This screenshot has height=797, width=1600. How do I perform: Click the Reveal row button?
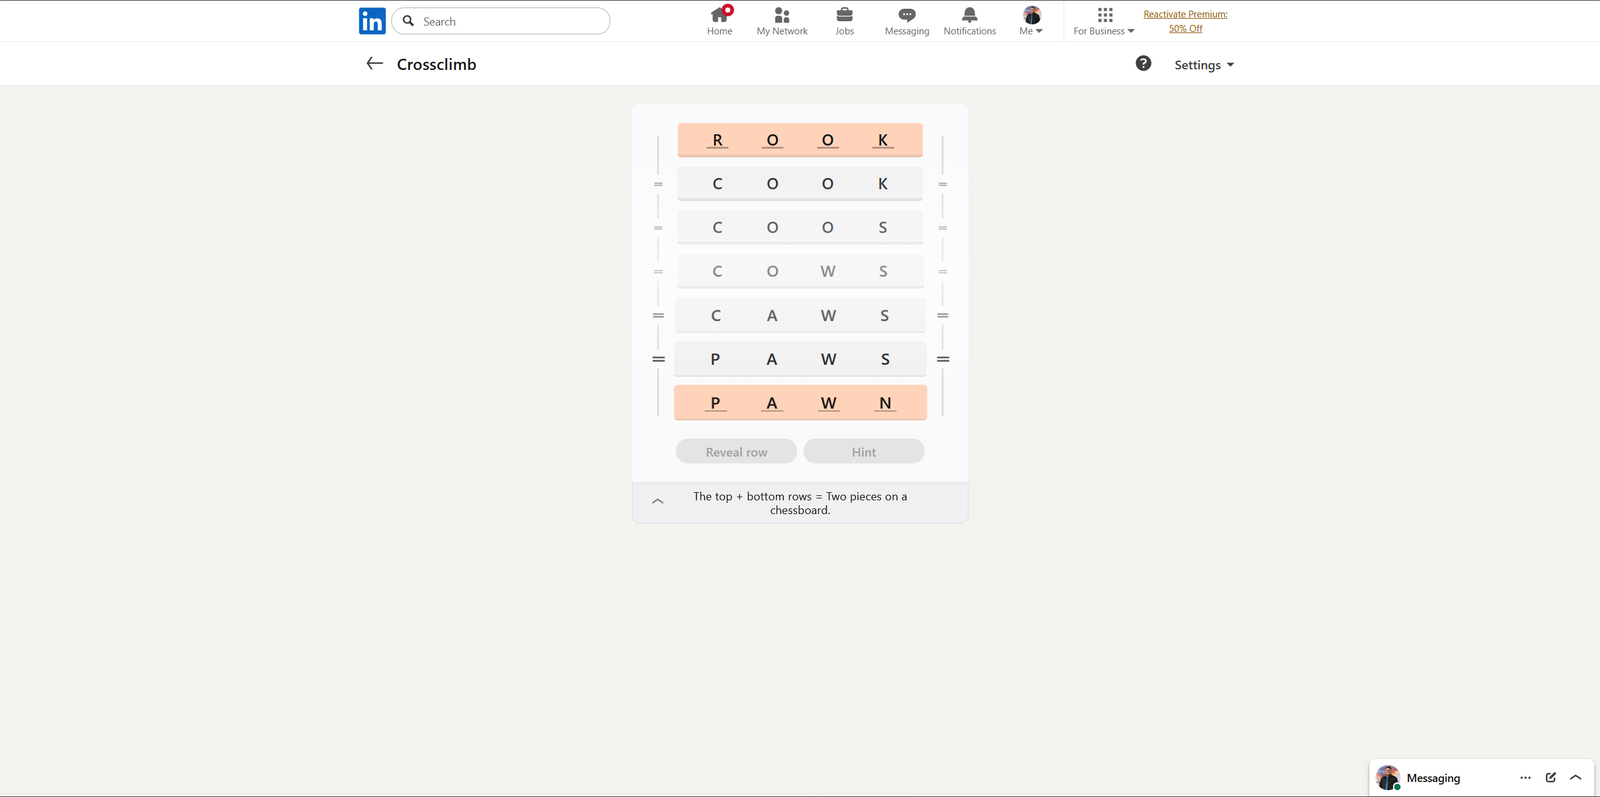(736, 452)
